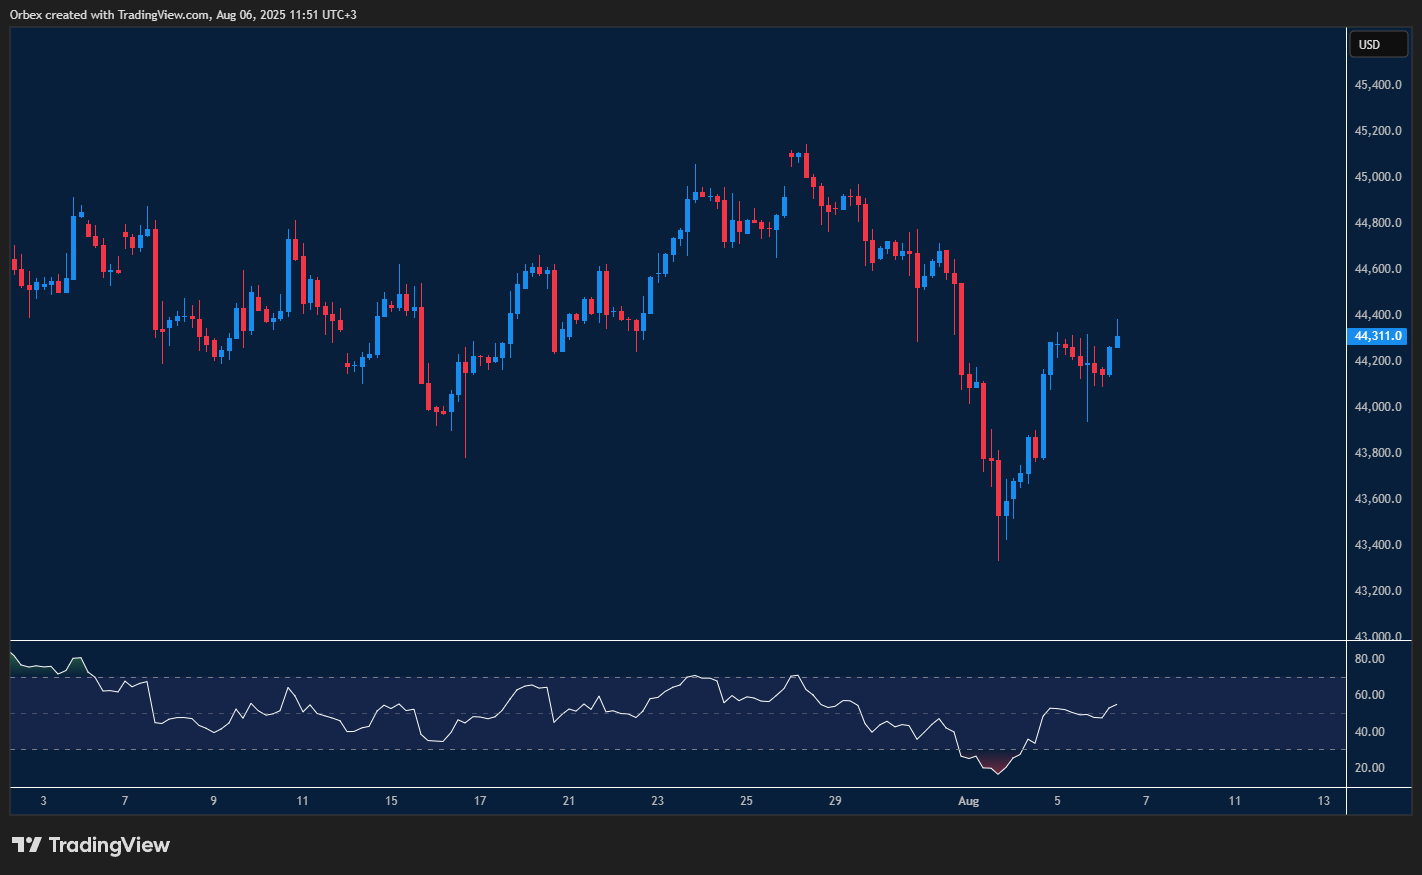This screenshot has width=1422, height=875.
Task: Click the red oversold RSI shaded area
Action: 995,764
